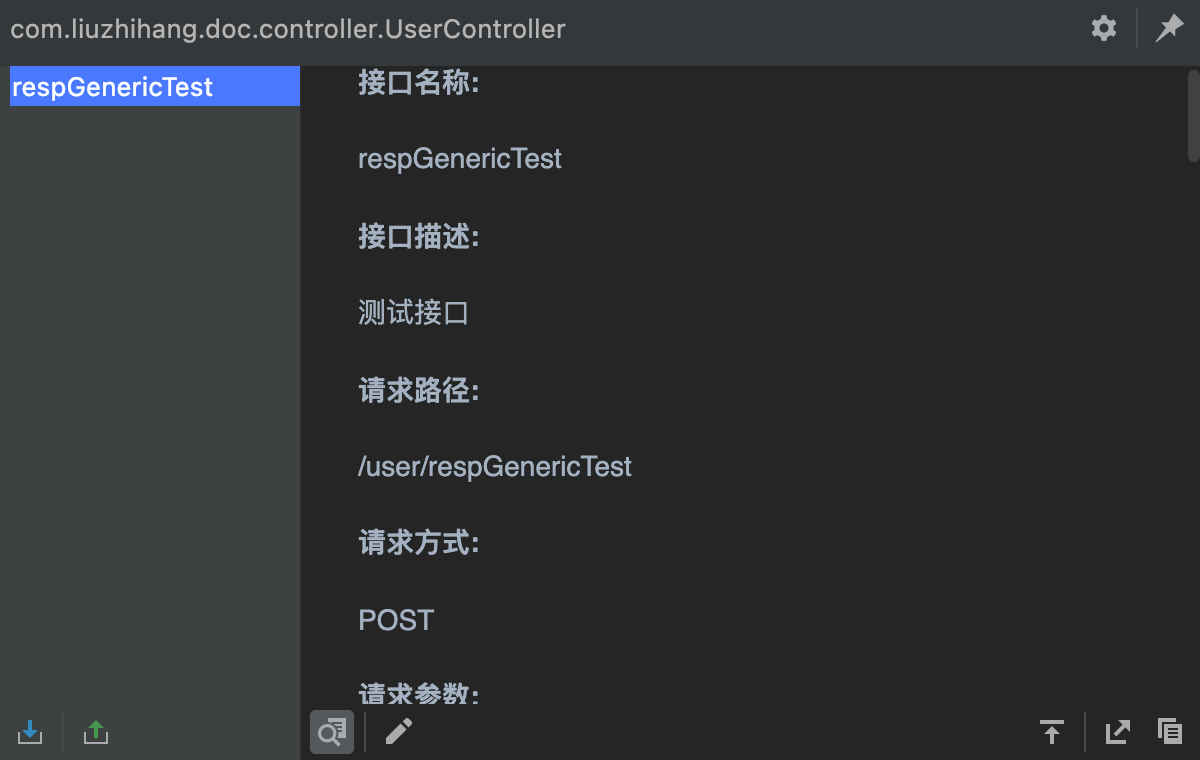Click the POST method text

(396, 620)
